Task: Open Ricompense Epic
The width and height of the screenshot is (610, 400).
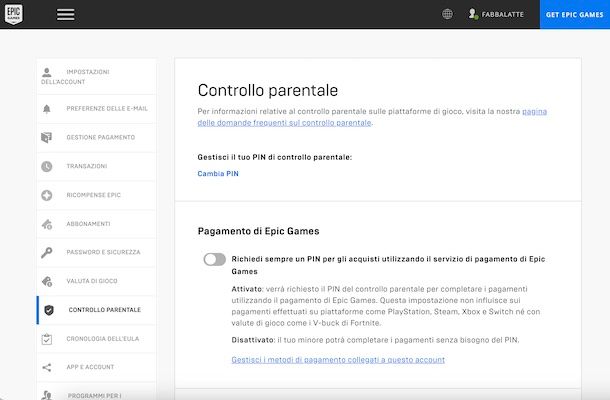Action: coord(96,195)
